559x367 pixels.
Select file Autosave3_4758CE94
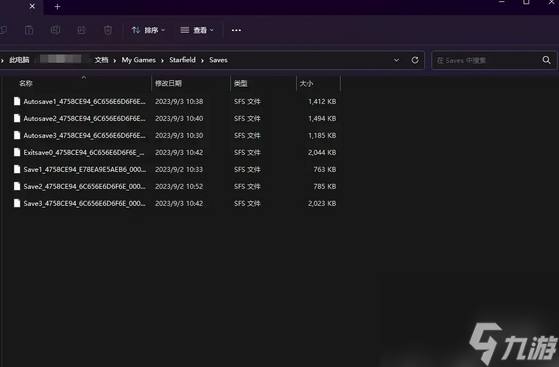pos(84,136)
